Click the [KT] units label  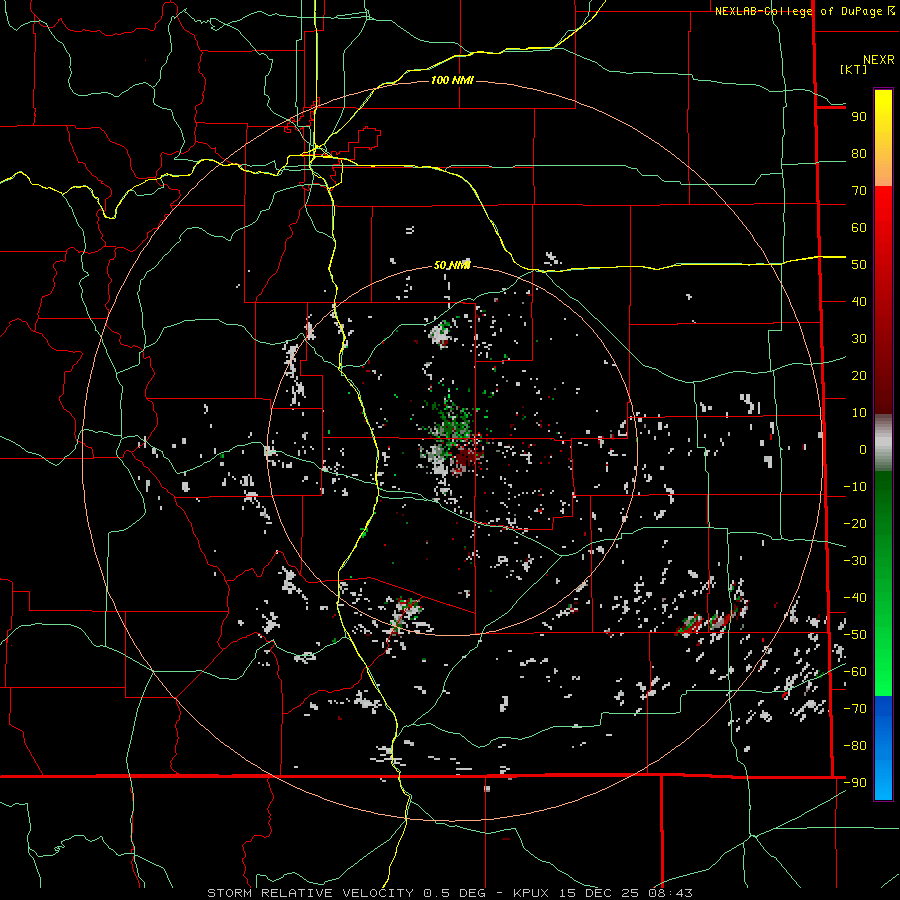click(854, 69)
